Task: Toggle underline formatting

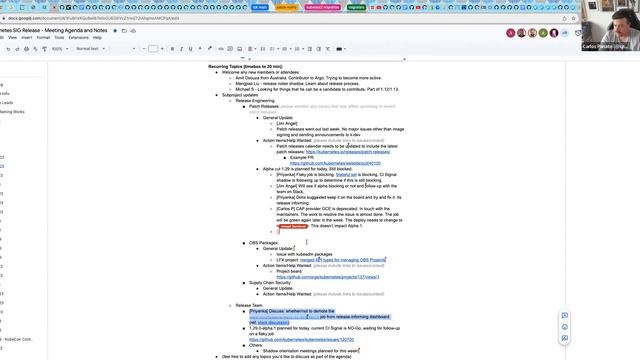Action: (191, 49)
